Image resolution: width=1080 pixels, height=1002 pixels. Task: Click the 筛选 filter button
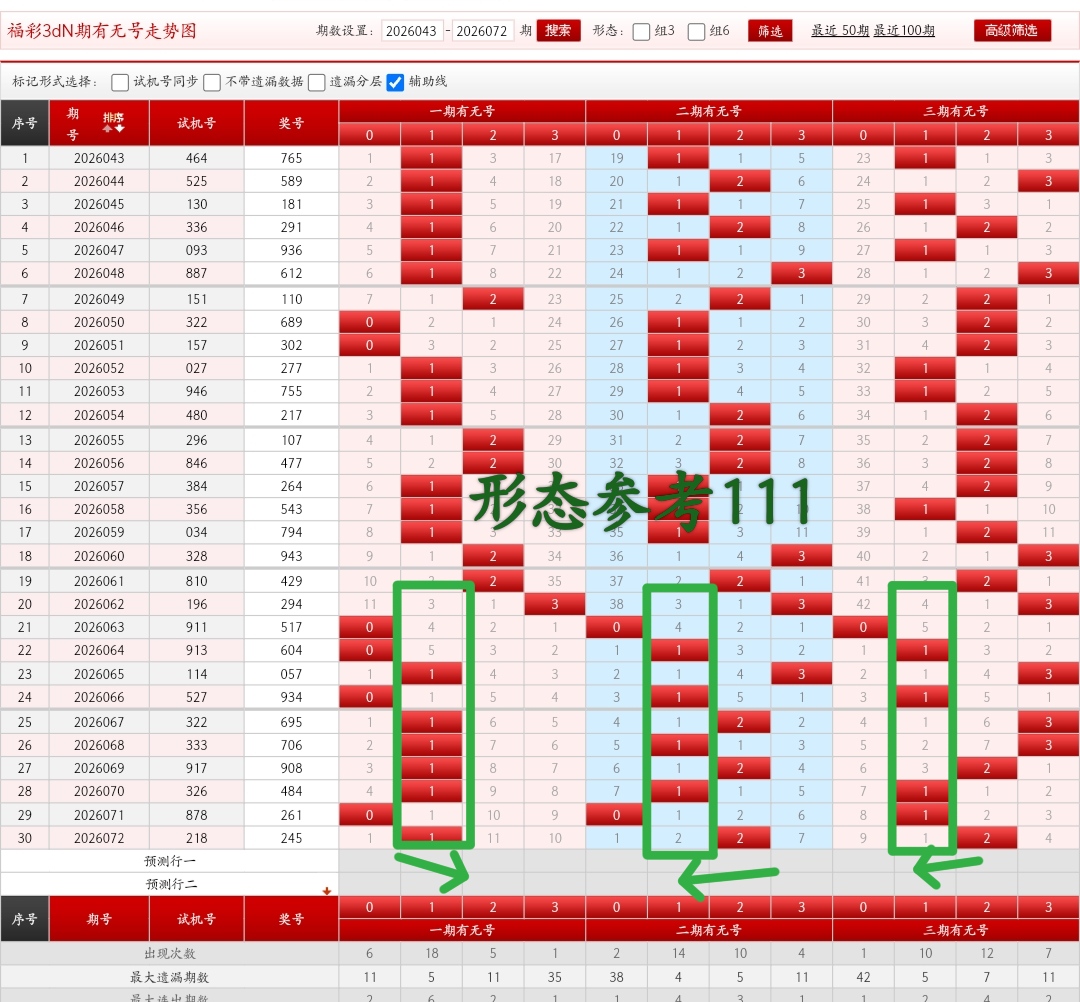click(x=769, y=31)
